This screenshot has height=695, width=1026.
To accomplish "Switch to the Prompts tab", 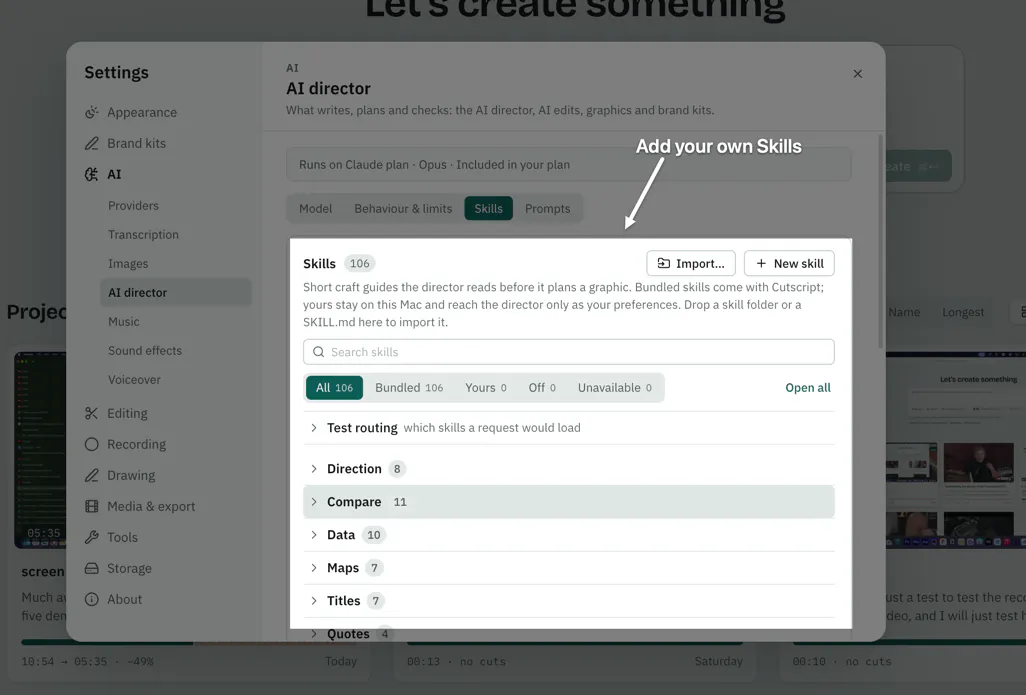I will coord(548,209).
